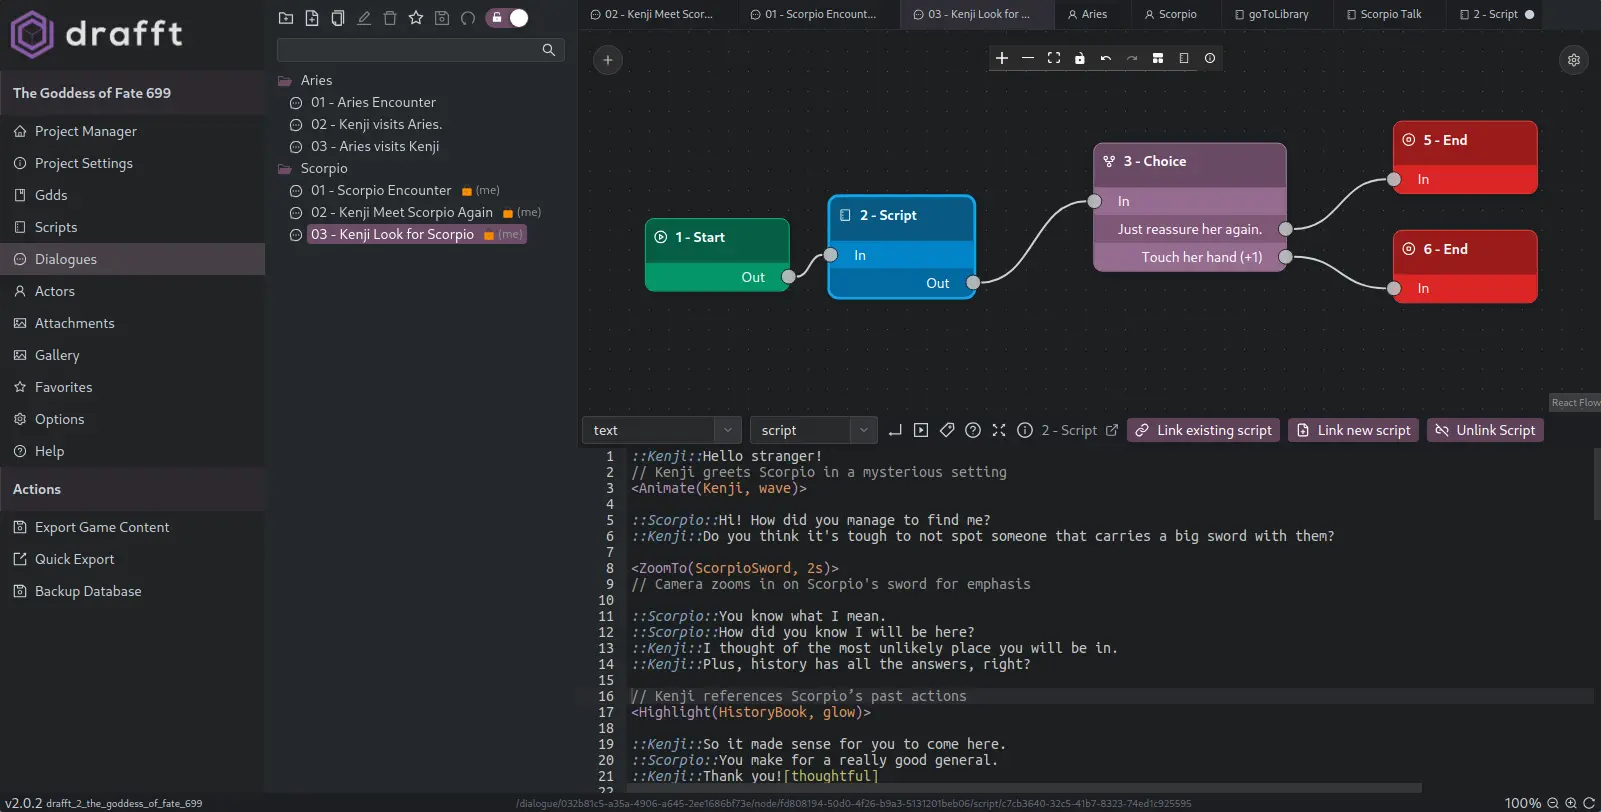
Task: Zoom in on the node canvas
Action: 1002,58
